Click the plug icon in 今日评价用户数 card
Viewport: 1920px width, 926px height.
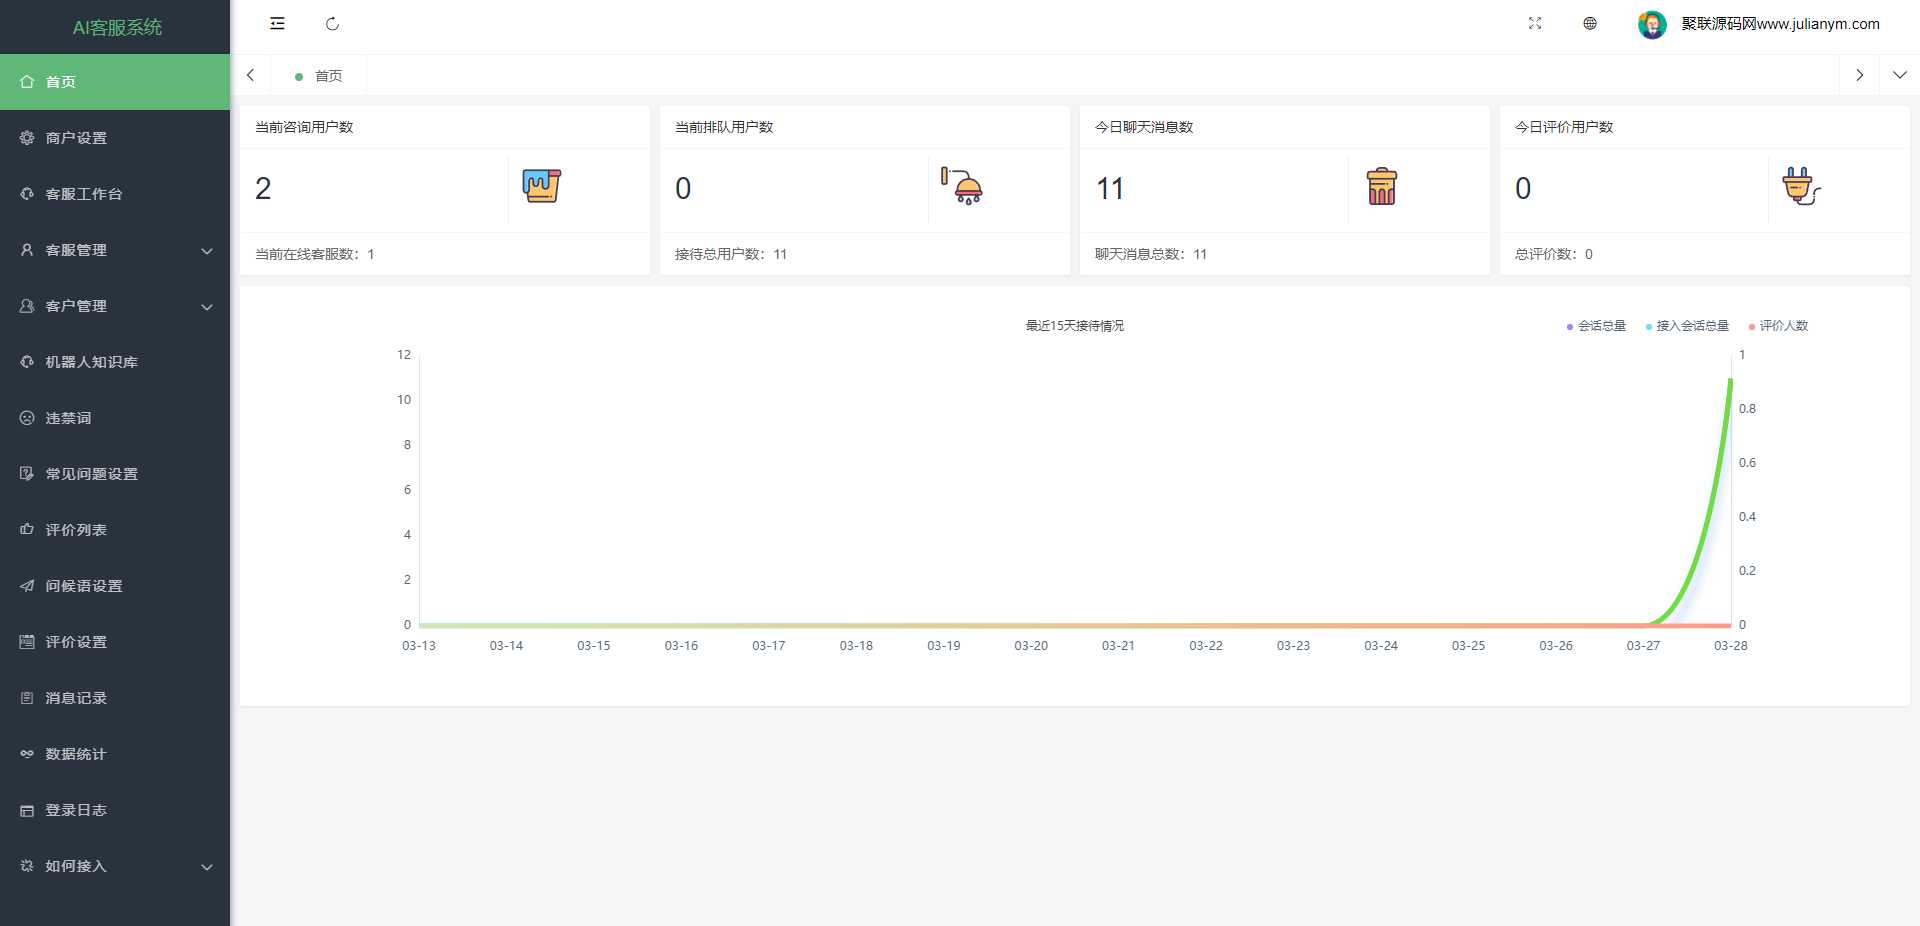1801,187
